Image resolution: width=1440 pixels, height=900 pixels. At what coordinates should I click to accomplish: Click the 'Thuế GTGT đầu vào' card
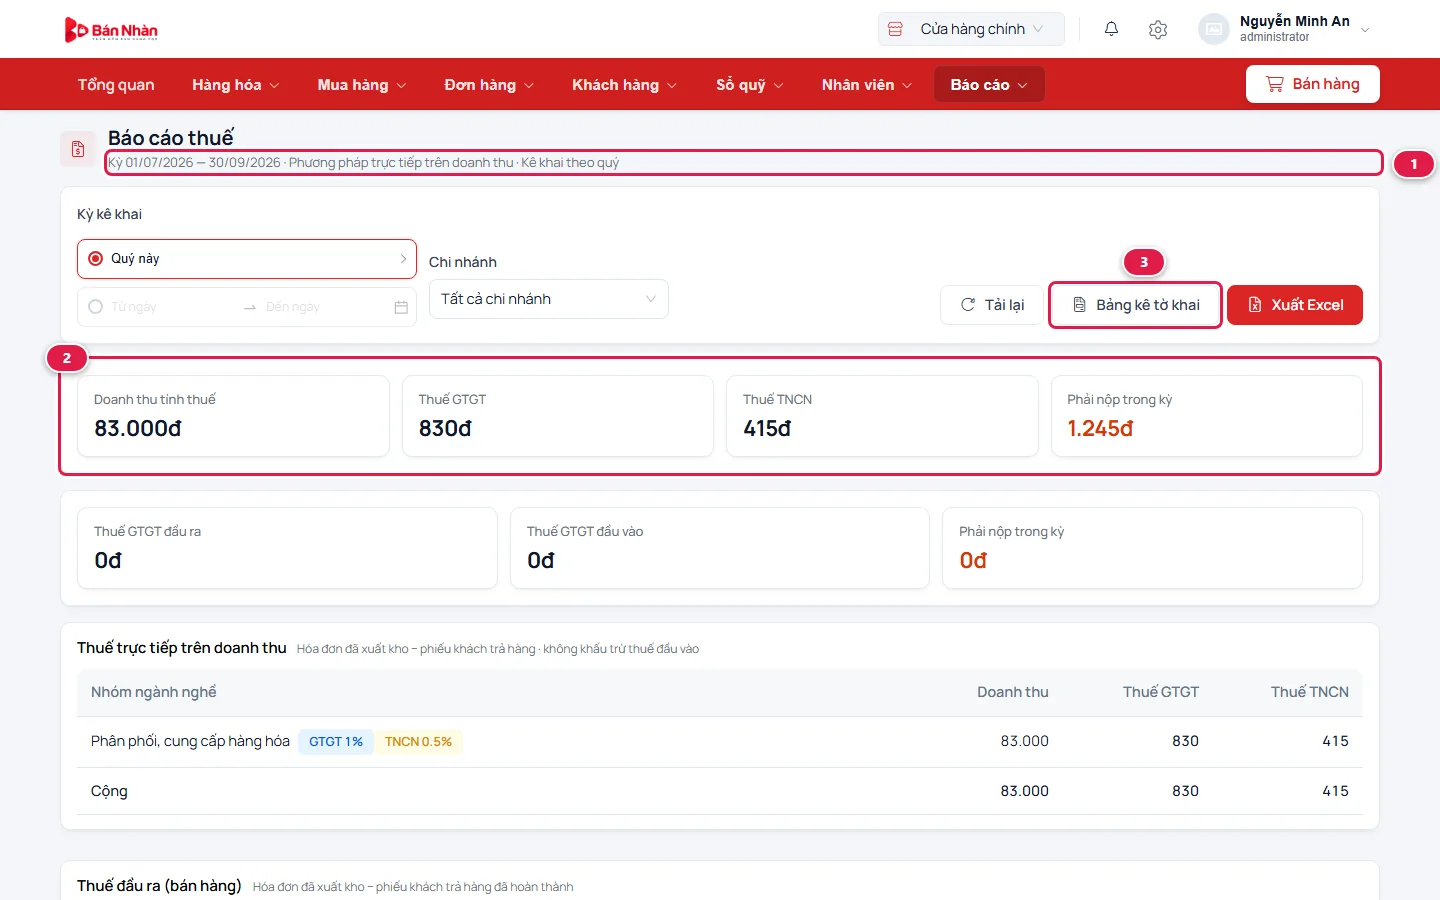pos(720,548)
